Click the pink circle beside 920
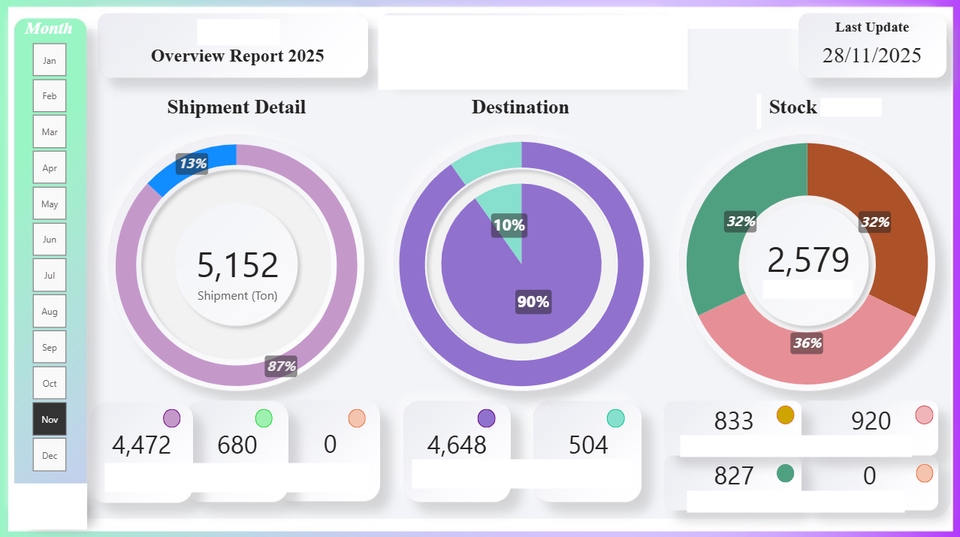Viewport: 960px width, 537px height. coord(924,415)
